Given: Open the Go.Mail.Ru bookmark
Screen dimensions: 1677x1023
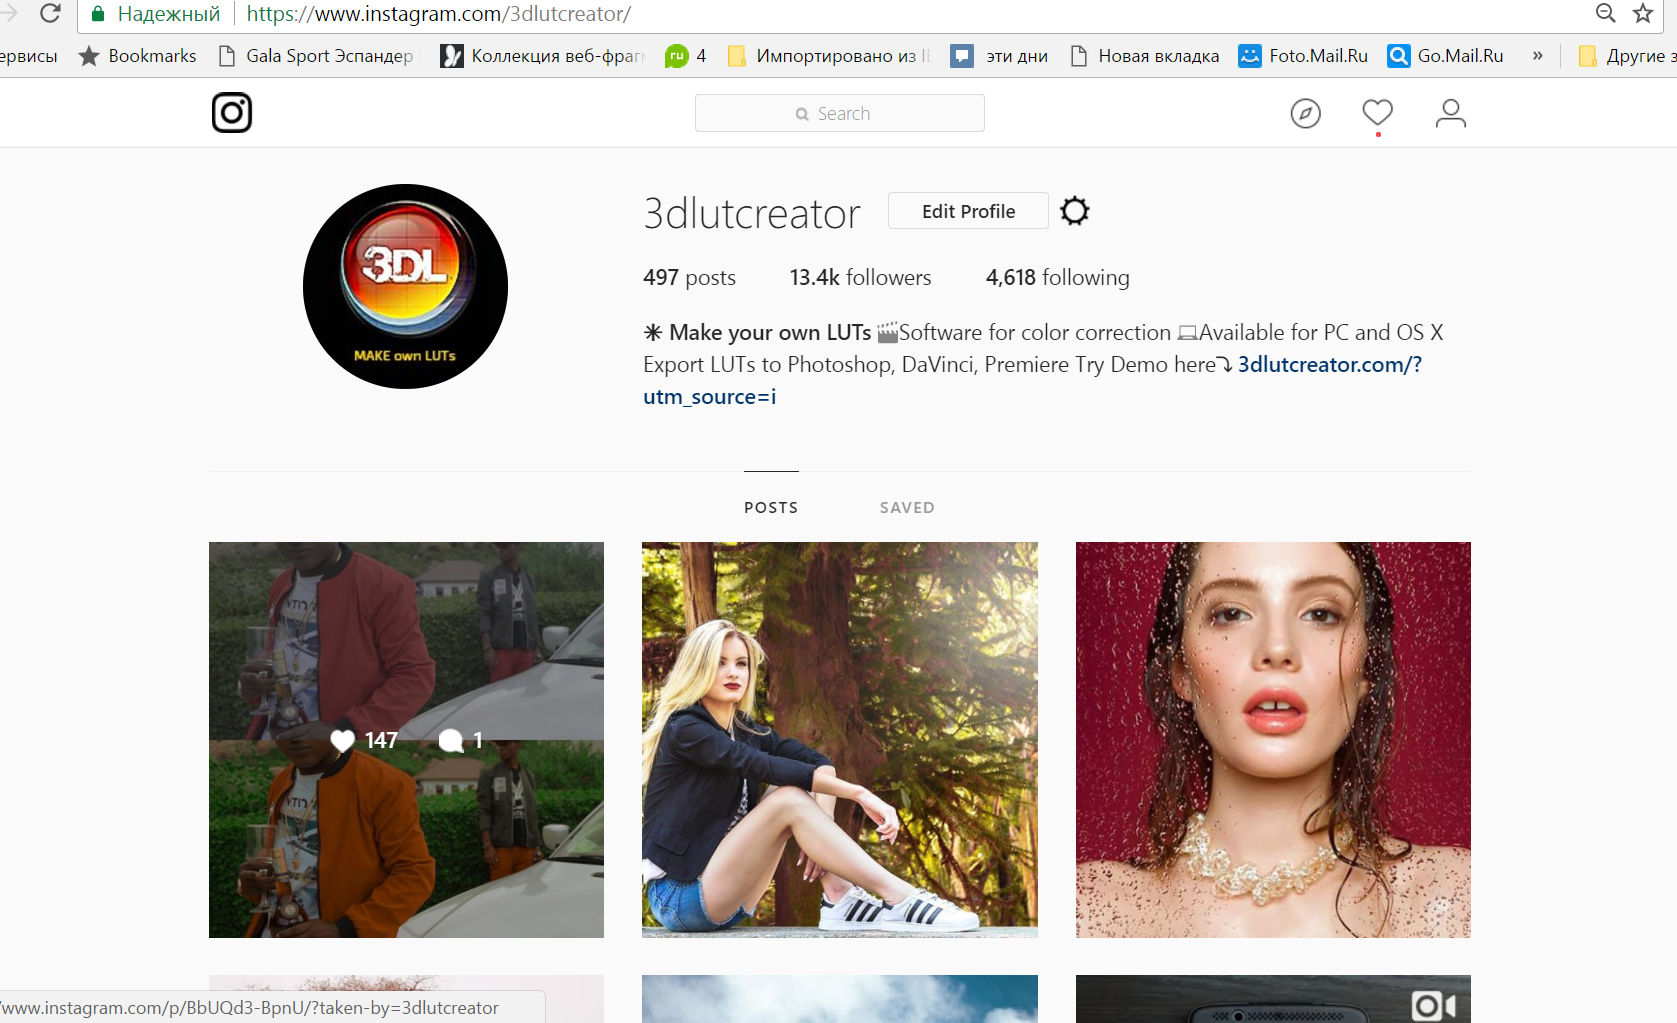Looking at the screenshot, I should 1445,56.
